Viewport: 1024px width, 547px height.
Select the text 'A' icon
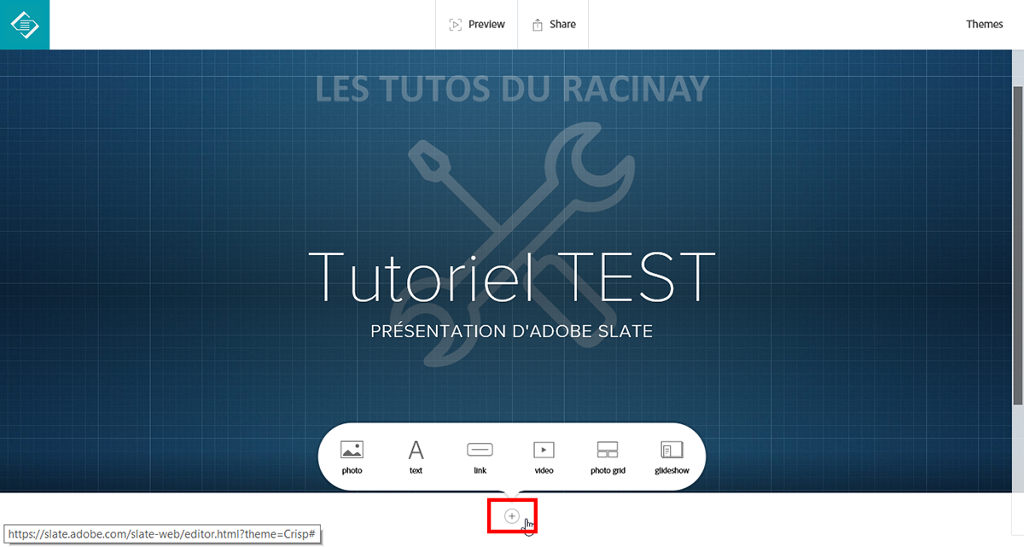(x=416, y=450)
